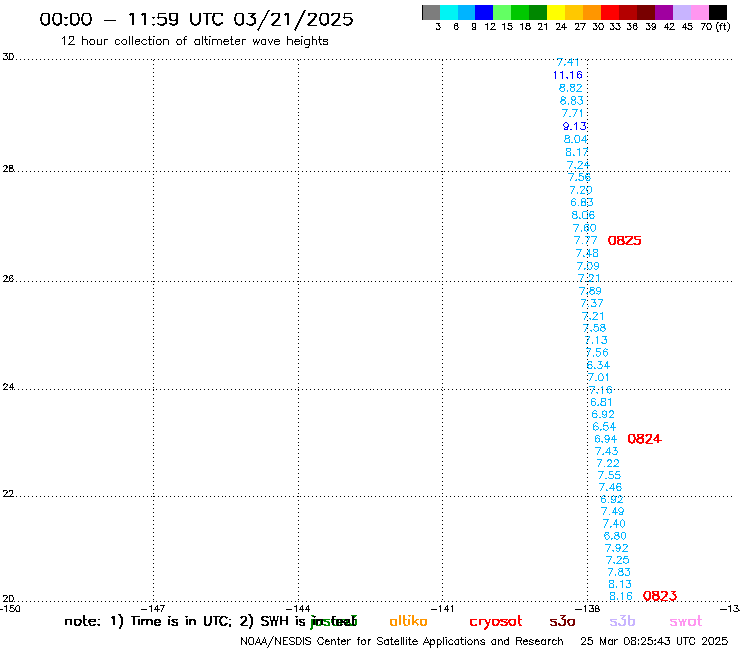This screenshot has height=650, width=740.
Task: Click the 8.83 wave height value
Action: 572,101
